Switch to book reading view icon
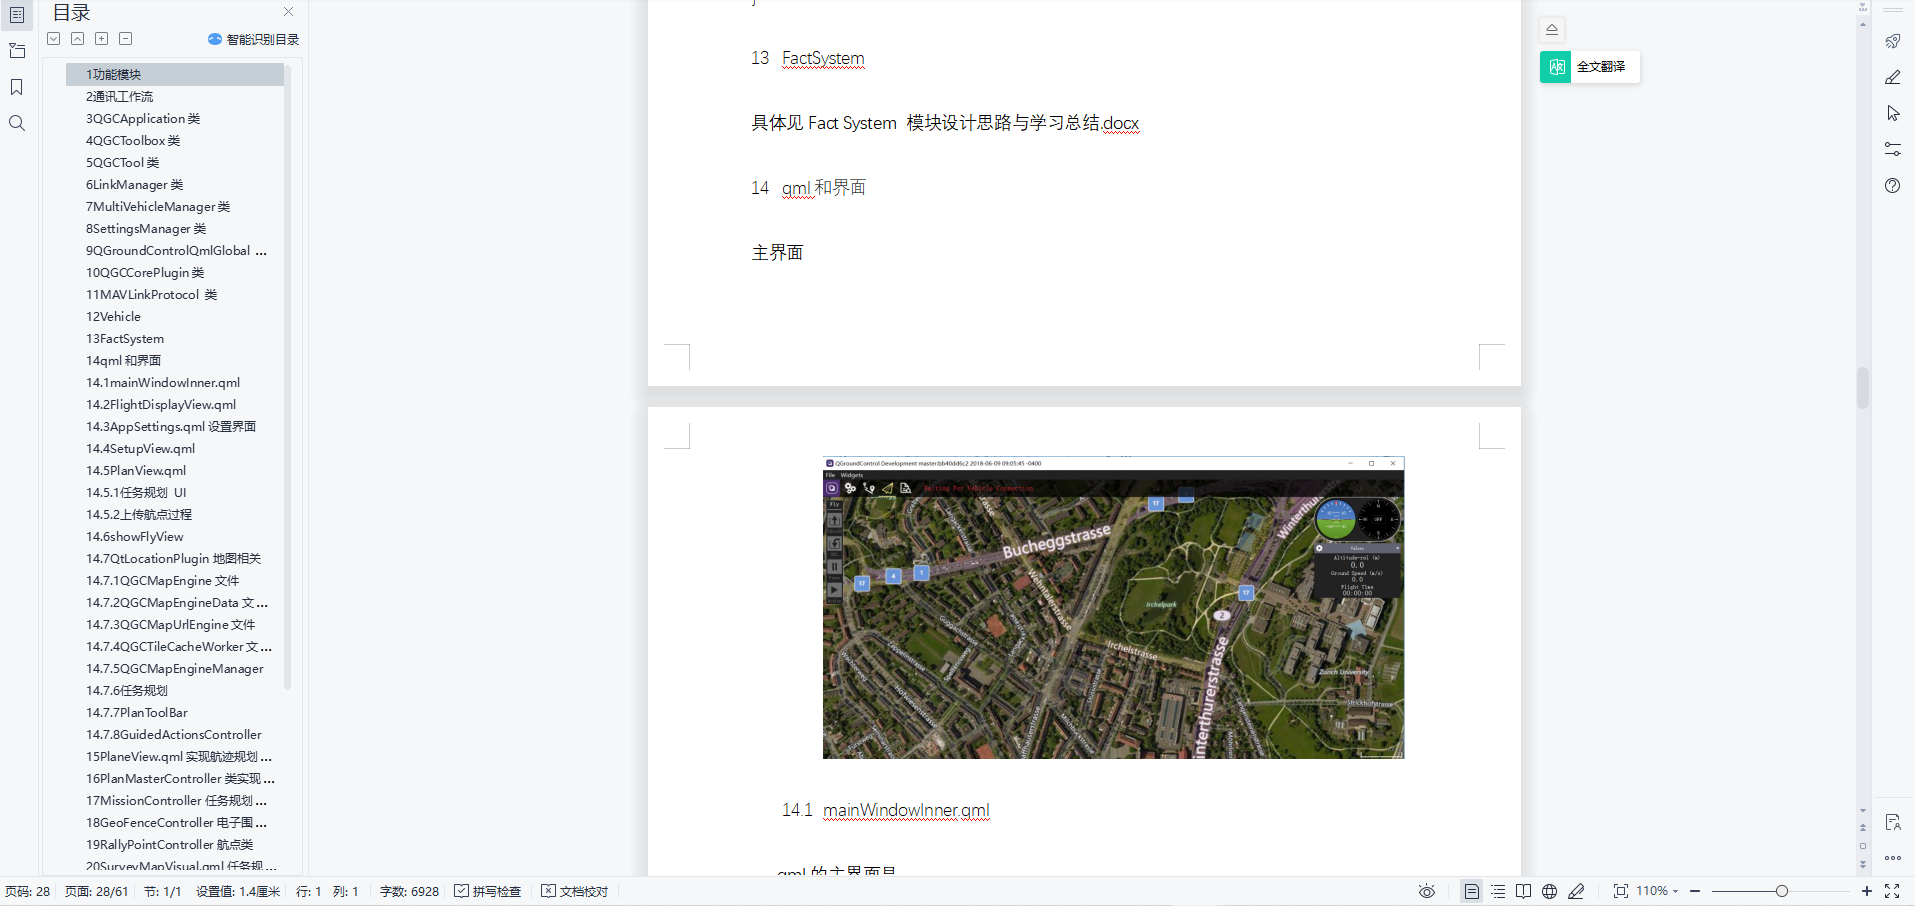The image size is (1915, 906). pos(1523,891)
